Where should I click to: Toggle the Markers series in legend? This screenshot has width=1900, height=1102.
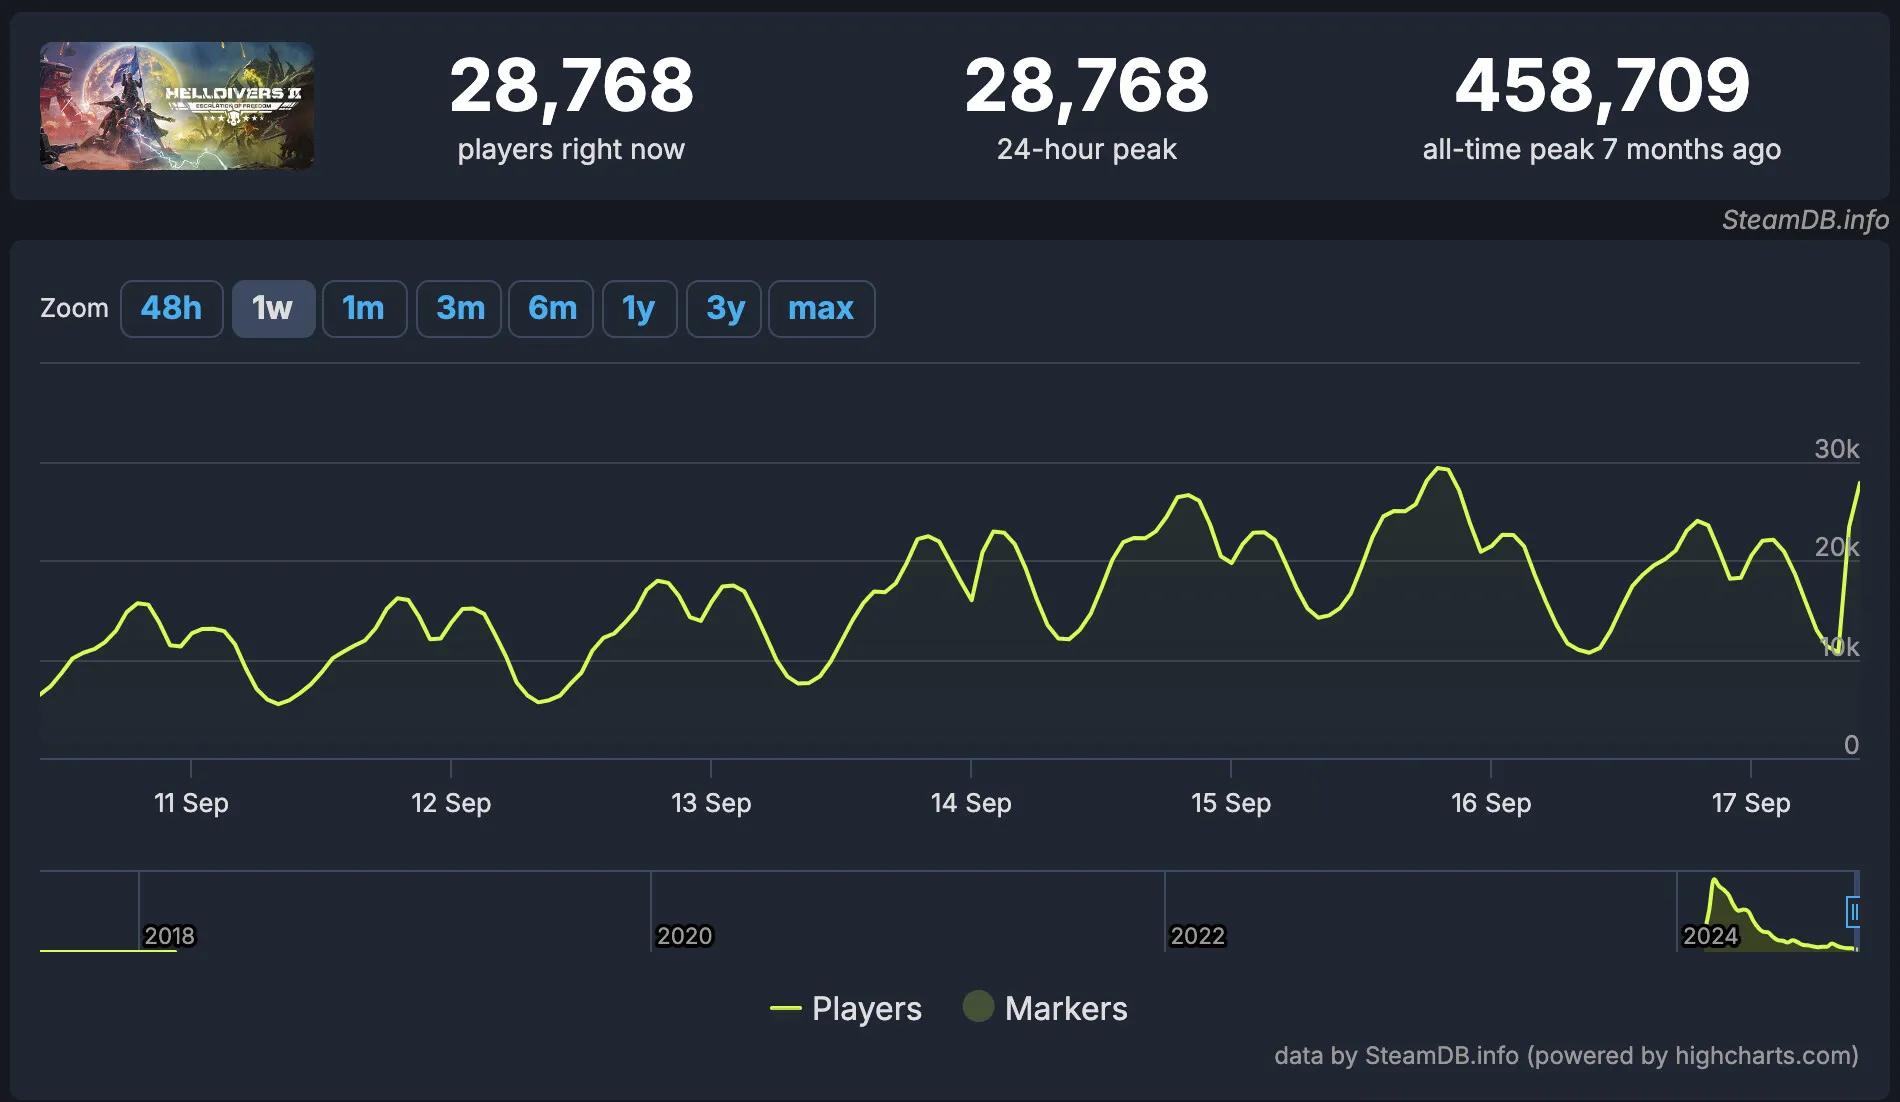click(1045, 1008)
